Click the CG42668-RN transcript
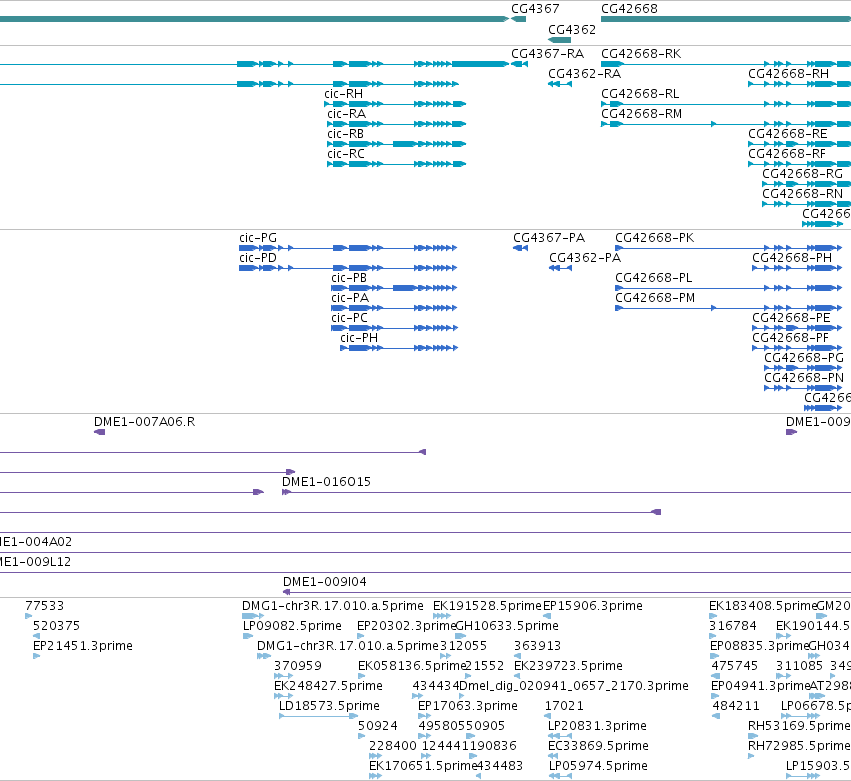Image resolution: width=851 pixels, height=781 pixels. pos(802,194)
